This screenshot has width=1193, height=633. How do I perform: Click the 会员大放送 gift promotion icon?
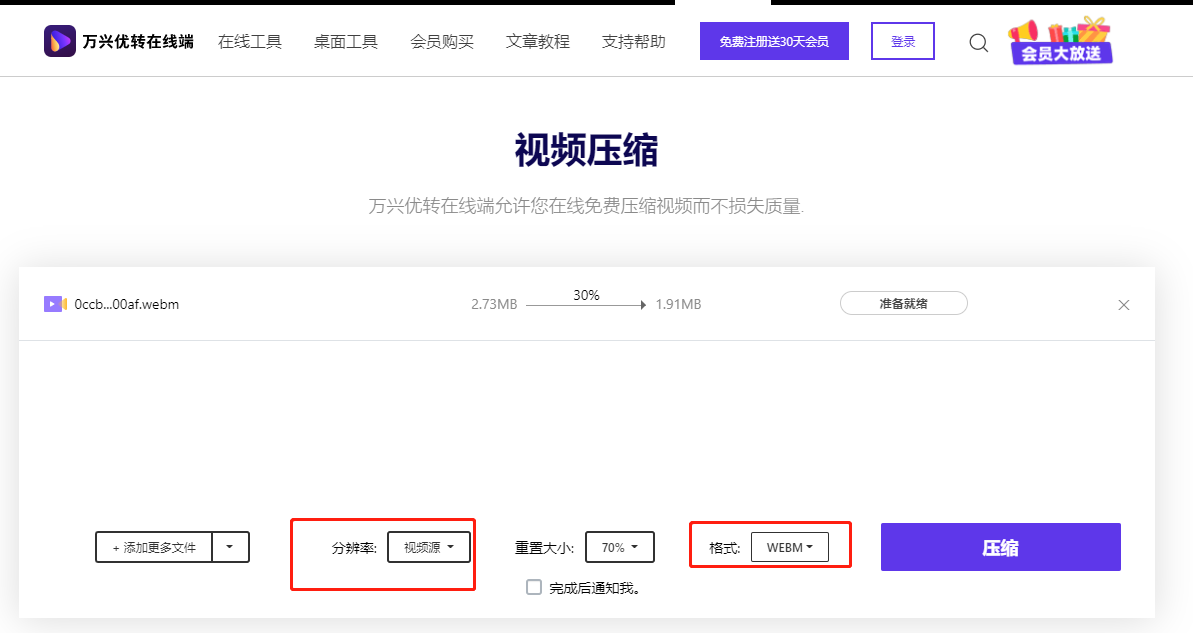[x=1059, y=42]
